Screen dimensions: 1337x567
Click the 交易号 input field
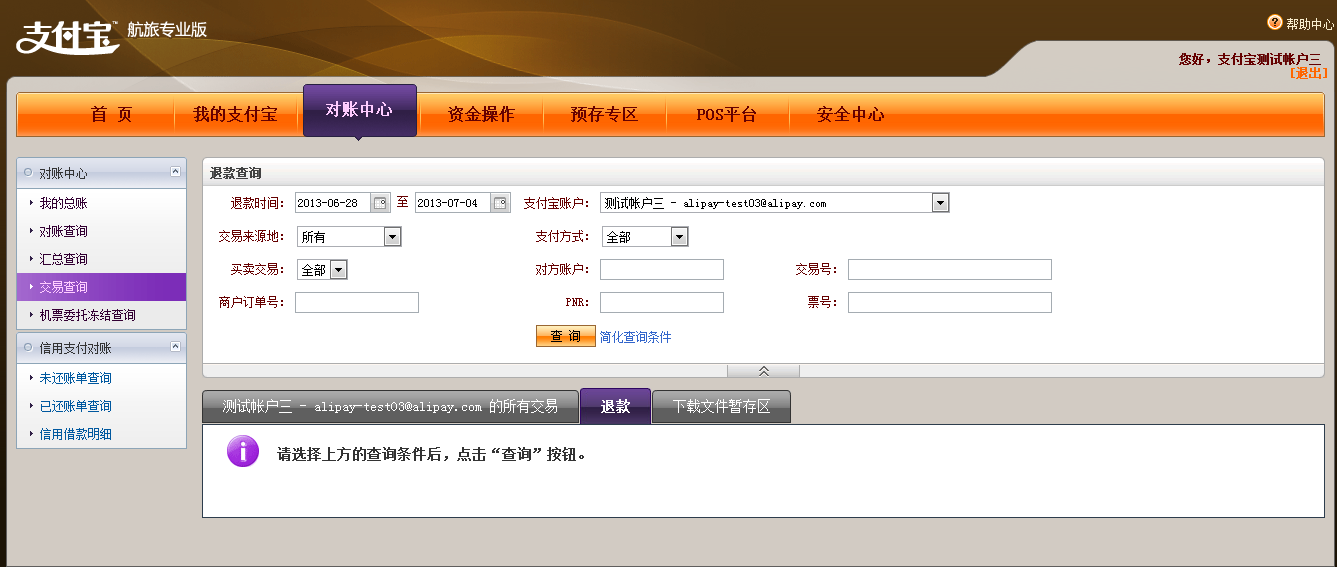click(x=949, y=269)
